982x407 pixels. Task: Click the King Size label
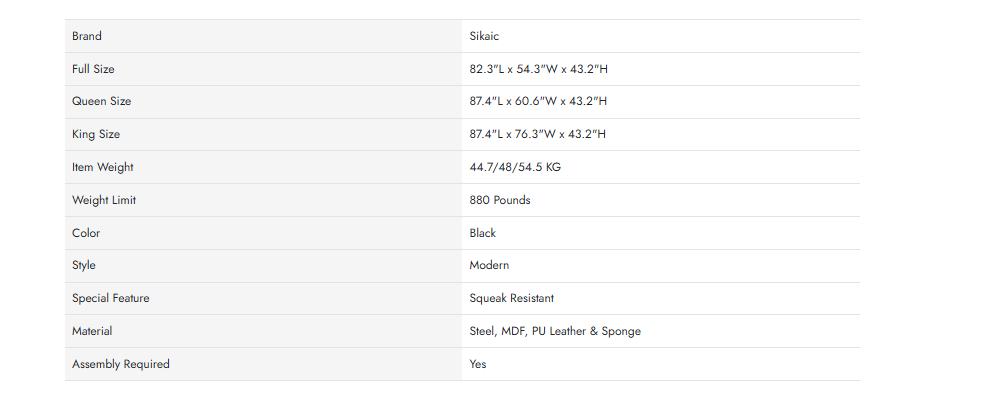(96, 134)
